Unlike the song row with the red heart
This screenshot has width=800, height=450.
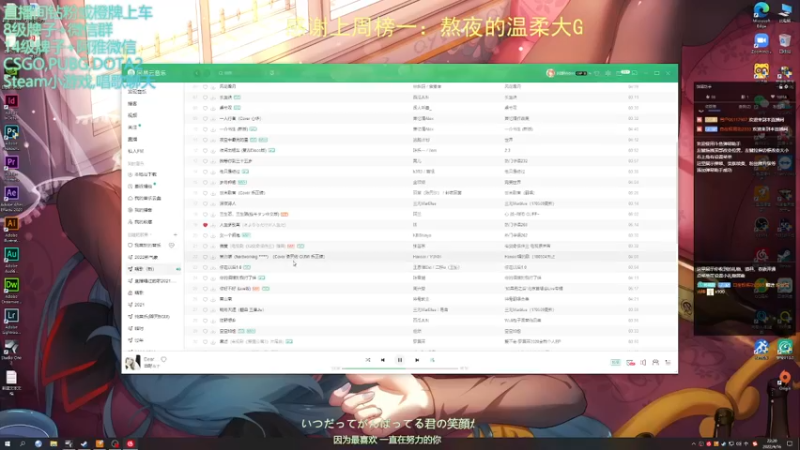pyautogui.click(x=205, y=224)
